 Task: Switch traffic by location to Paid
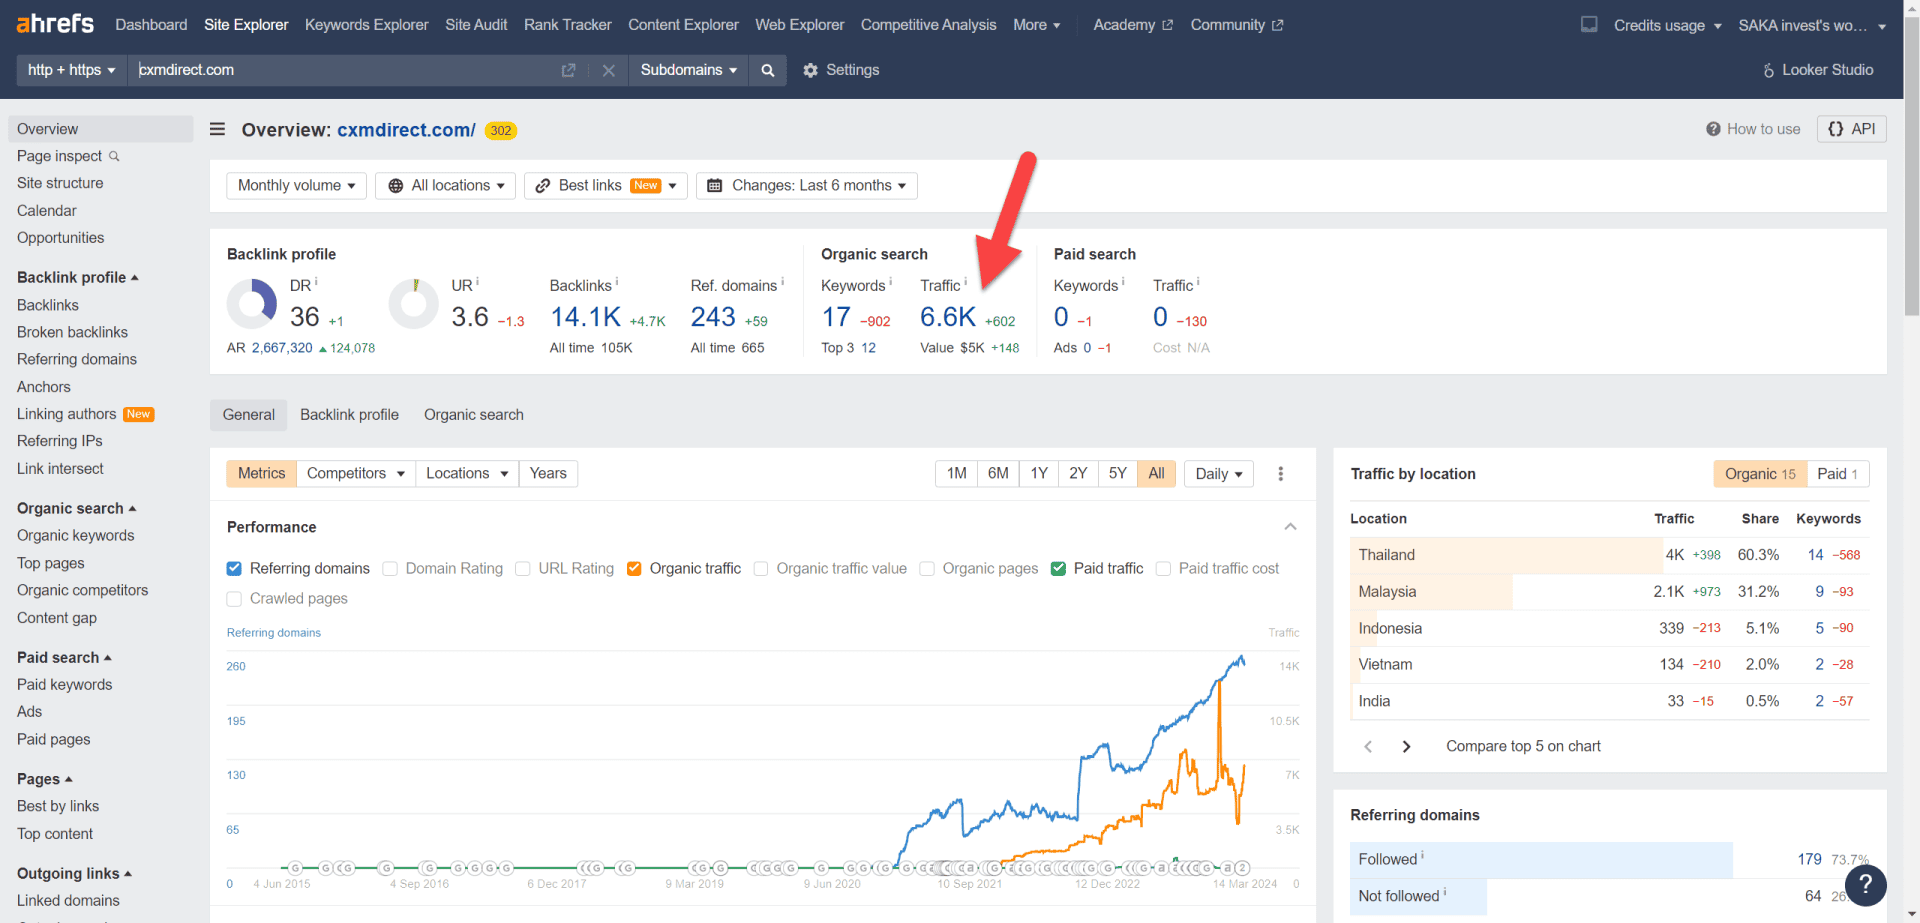tap(1837, 474)
